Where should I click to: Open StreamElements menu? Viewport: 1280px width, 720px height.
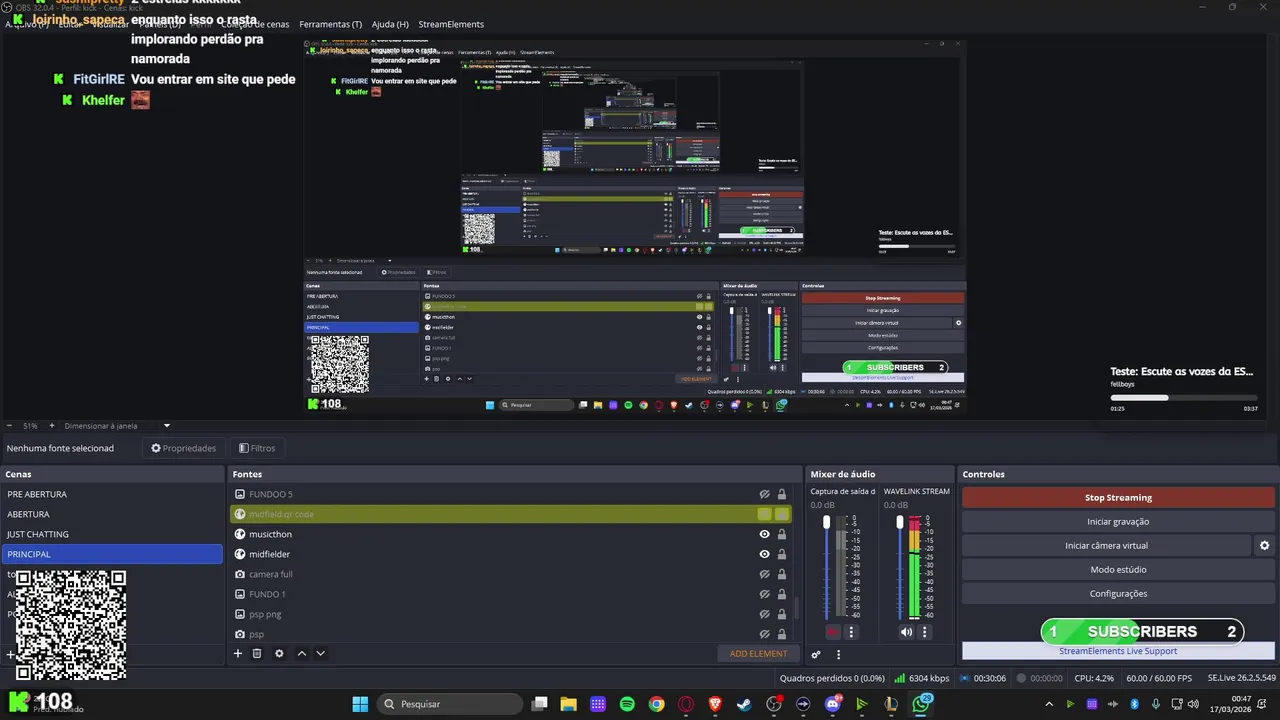tap(451, 24)
